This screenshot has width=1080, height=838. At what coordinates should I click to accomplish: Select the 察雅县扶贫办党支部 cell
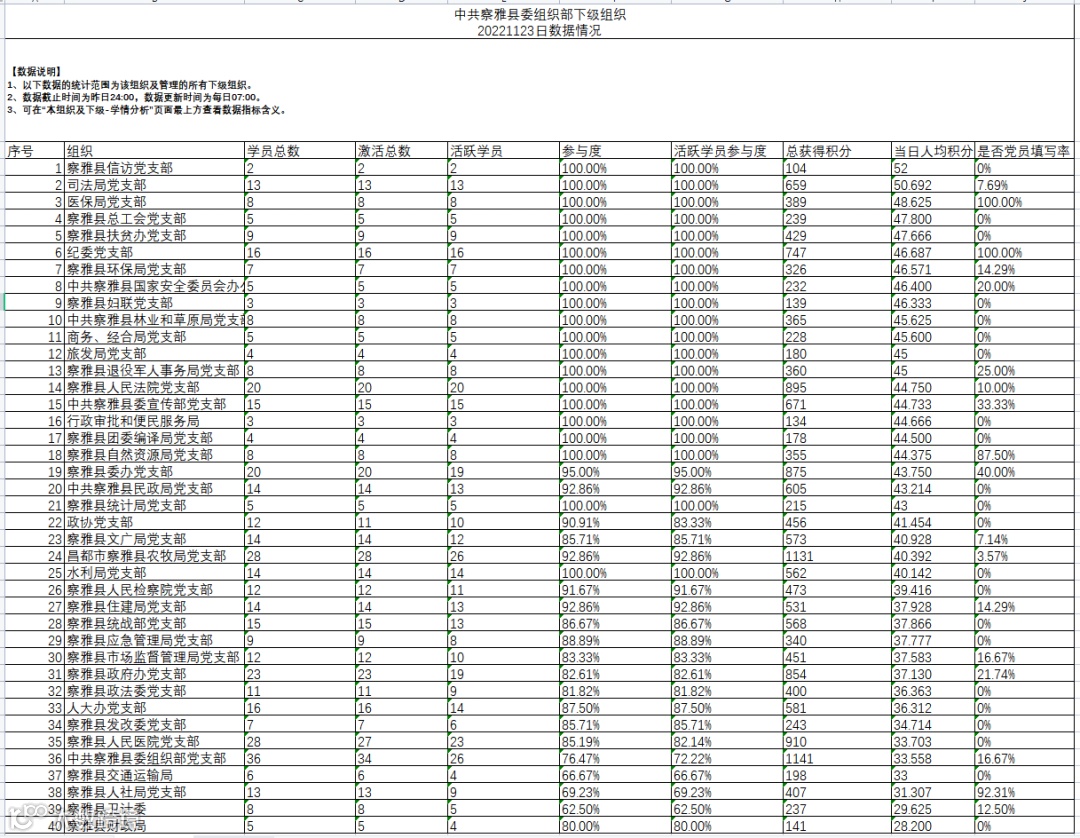pyautogui.click(x=155, y=235)
